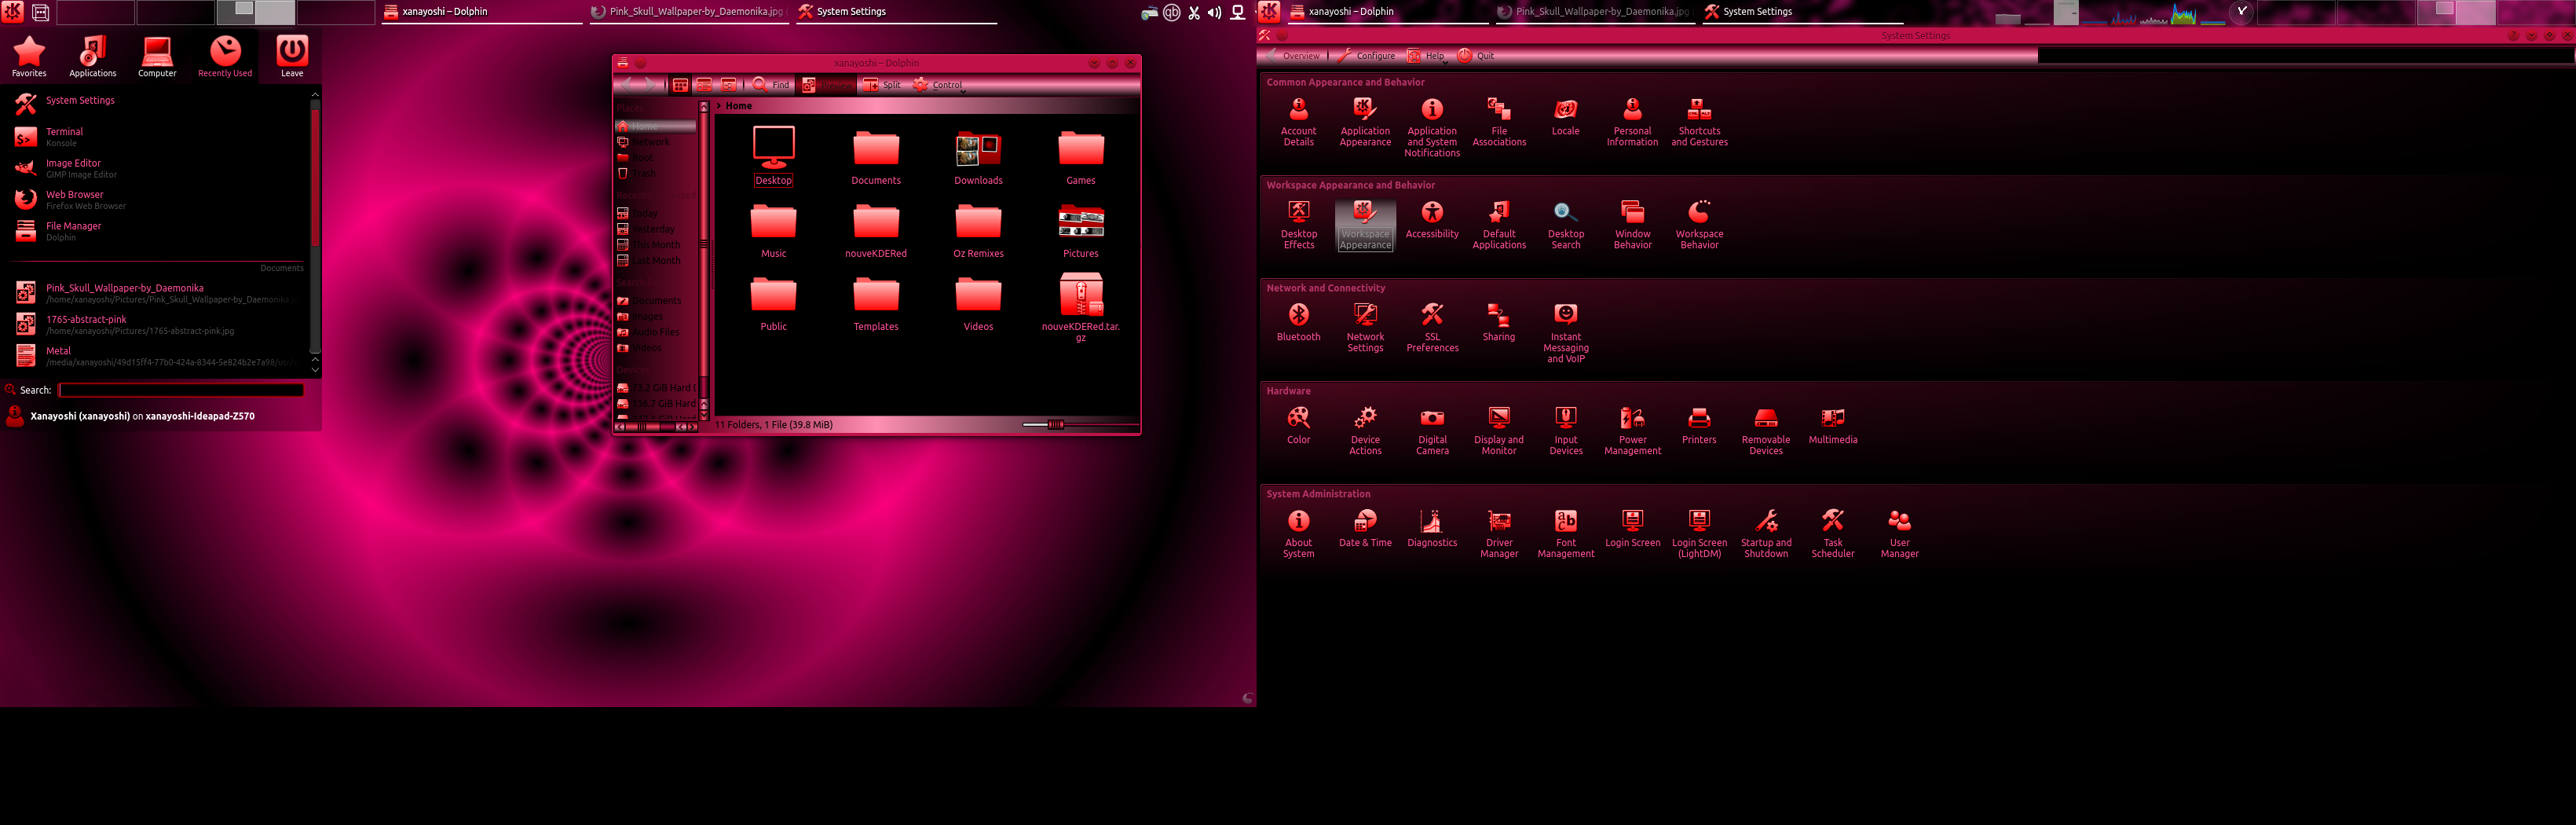Open network manager icon in system tray
The width and height of the screenshot is (2576, 825).
click(1237, 12)
